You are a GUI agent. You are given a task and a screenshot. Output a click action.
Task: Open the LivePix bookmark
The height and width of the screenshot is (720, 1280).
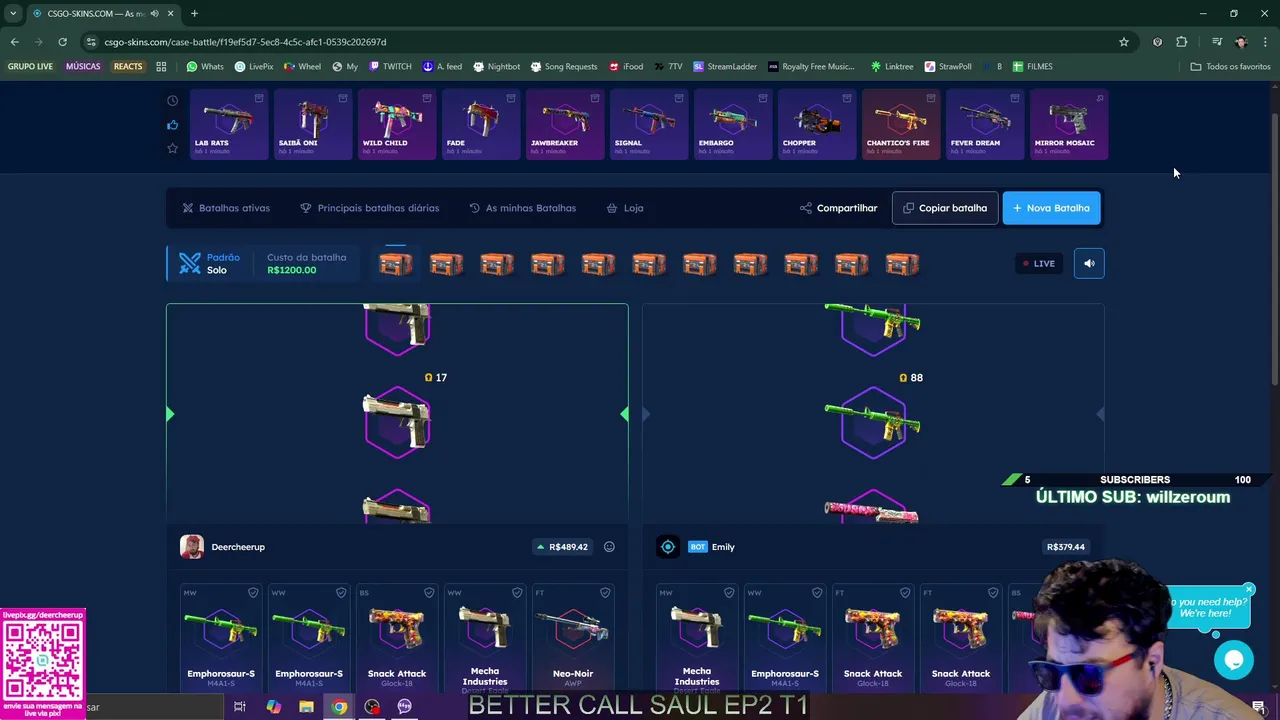(x=254, y=67)
